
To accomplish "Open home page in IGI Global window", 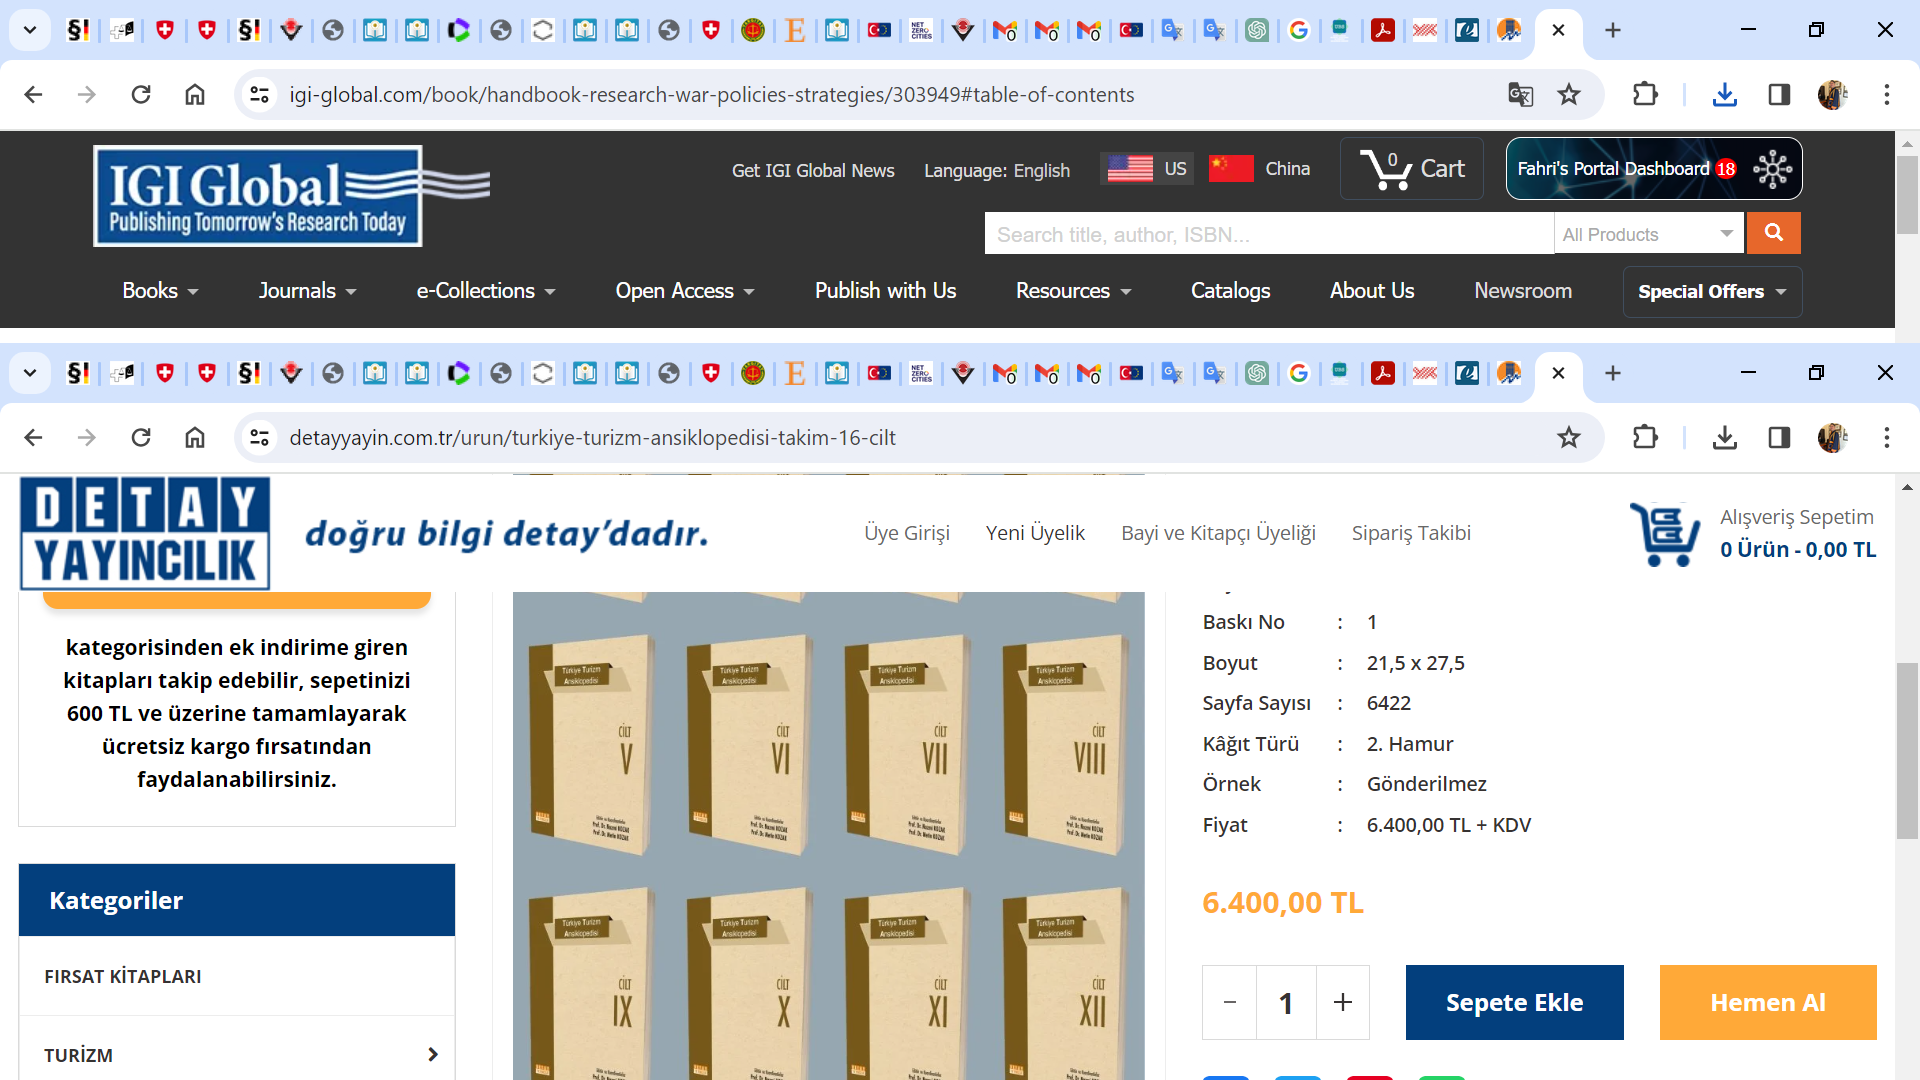I will pyautogui.click(x=195, y=94).
